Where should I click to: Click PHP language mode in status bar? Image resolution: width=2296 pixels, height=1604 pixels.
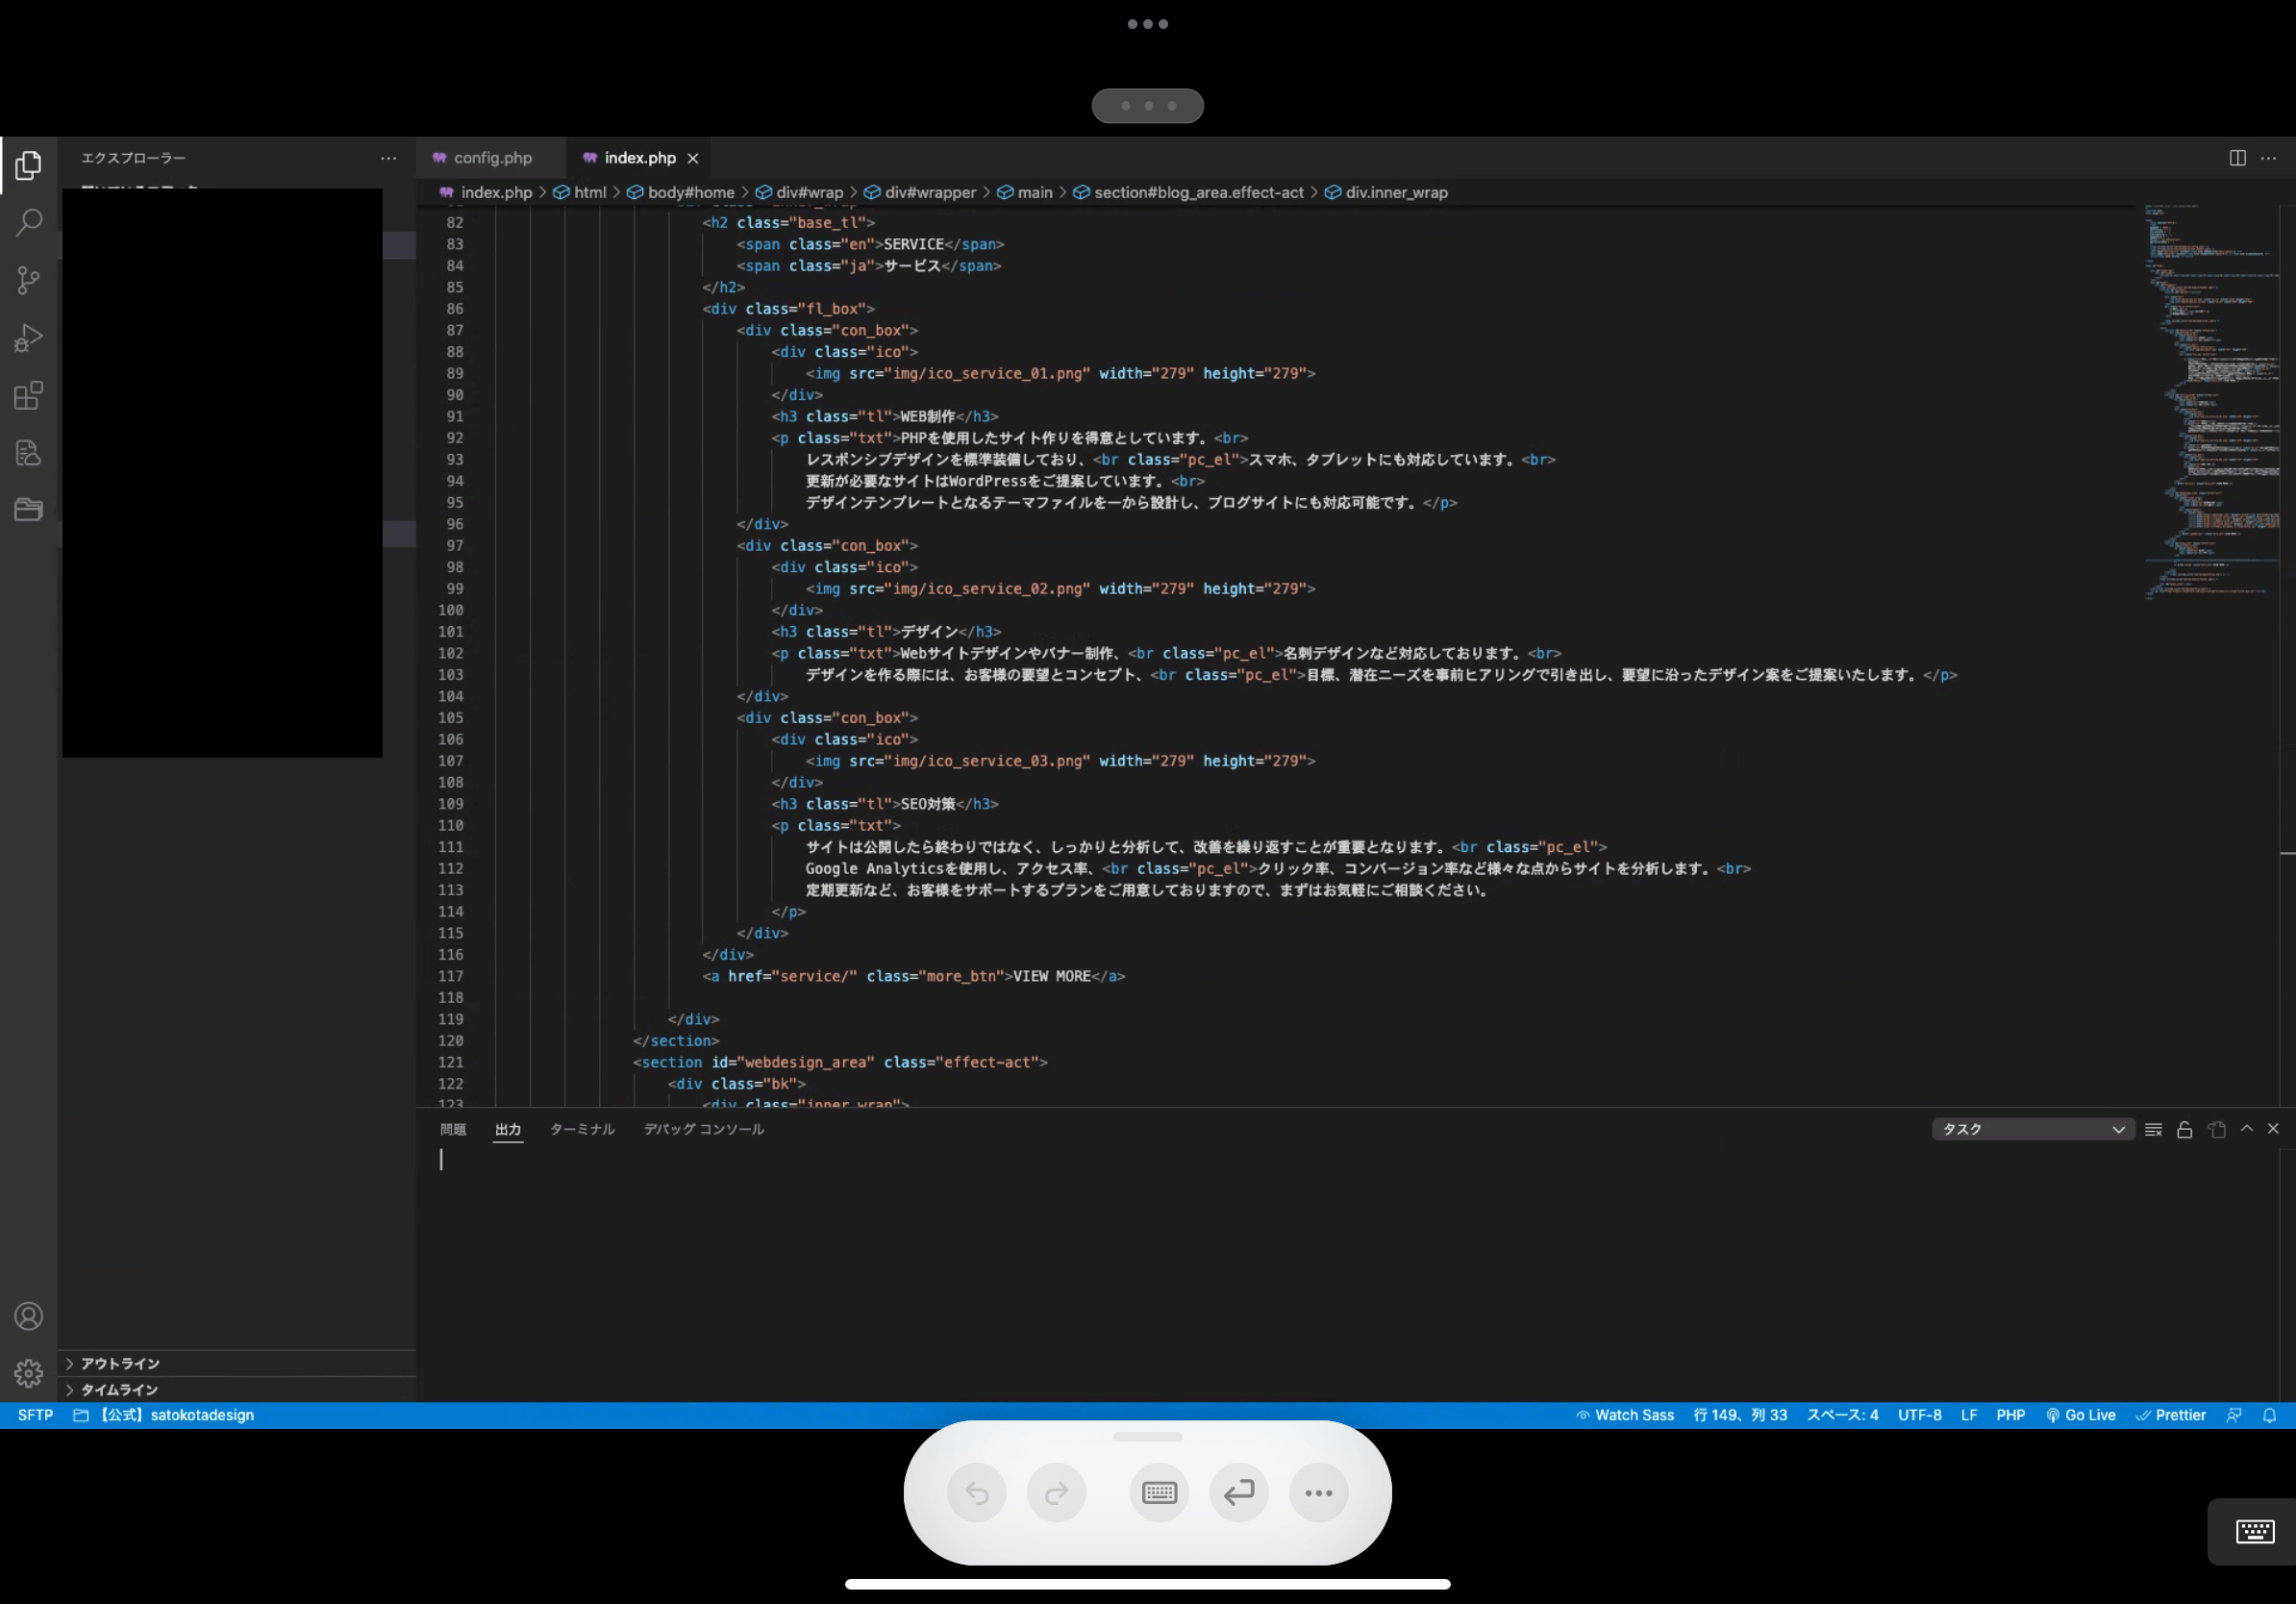click(x=2010, y=1415)
